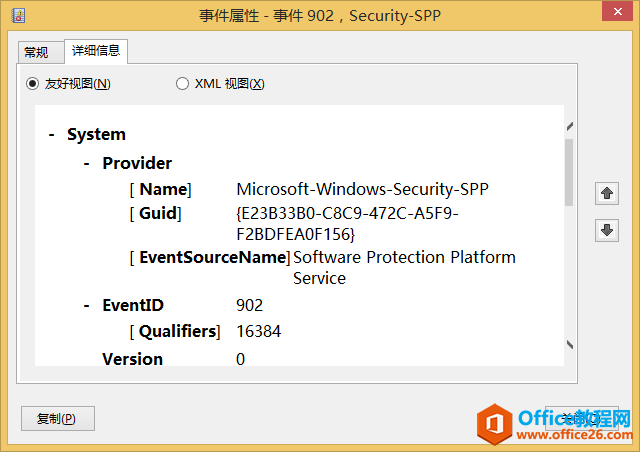Image resolution: width=640 pixels, height=452 pixels.
Task: Click the scroll up arrow of details pane
Action: pos(570,127)
